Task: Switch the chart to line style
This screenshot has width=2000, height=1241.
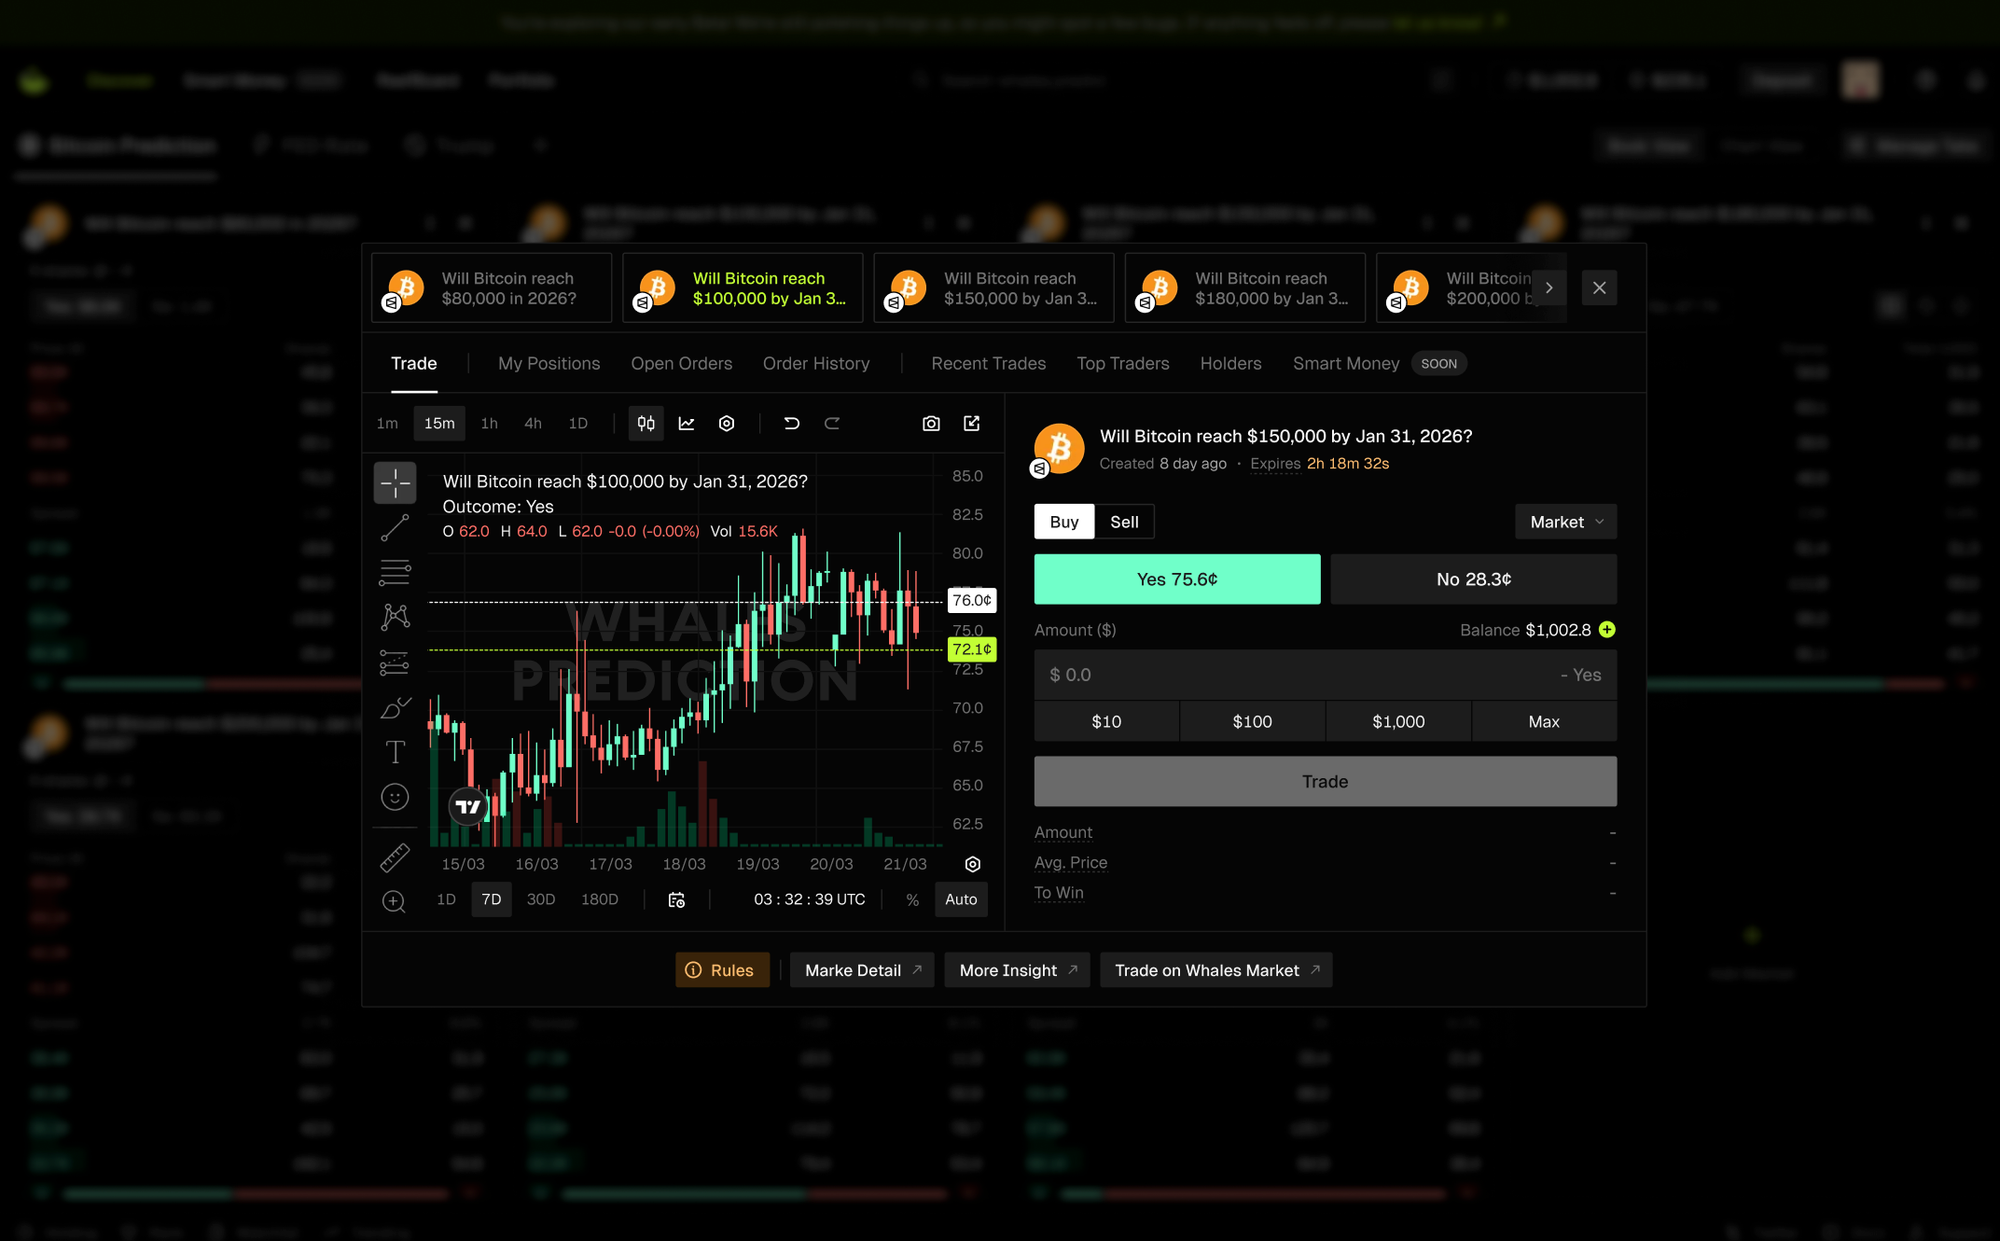Action: 686,423
